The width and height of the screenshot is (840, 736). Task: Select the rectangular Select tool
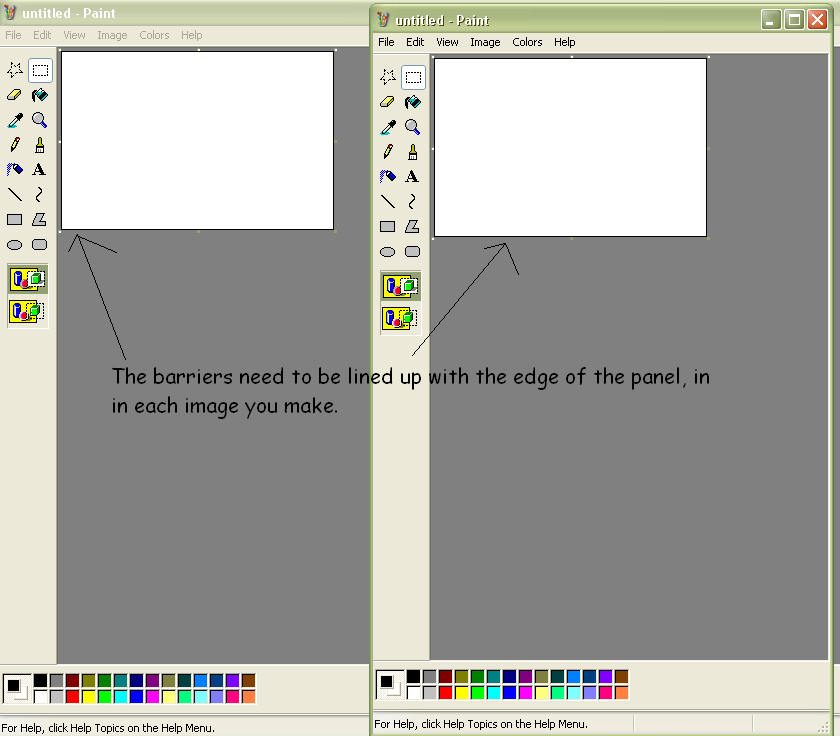tap(413, 75)
